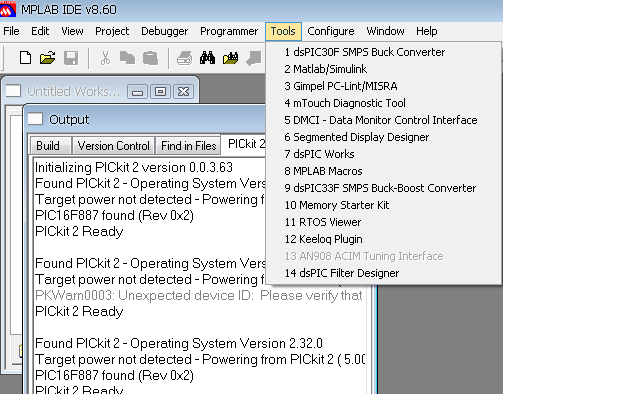Select the PICkit 2 output tab
Image resolution: width=640 pixels, height=400 pixels.
(245, 144)
